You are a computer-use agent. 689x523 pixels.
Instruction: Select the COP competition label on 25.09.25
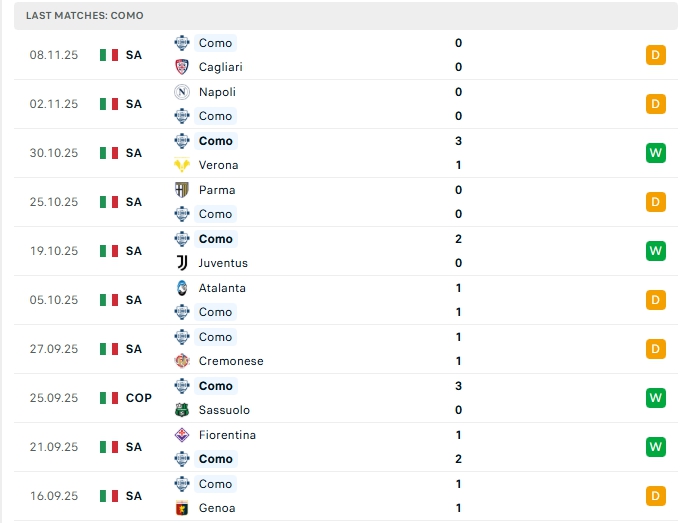(139, 398)
